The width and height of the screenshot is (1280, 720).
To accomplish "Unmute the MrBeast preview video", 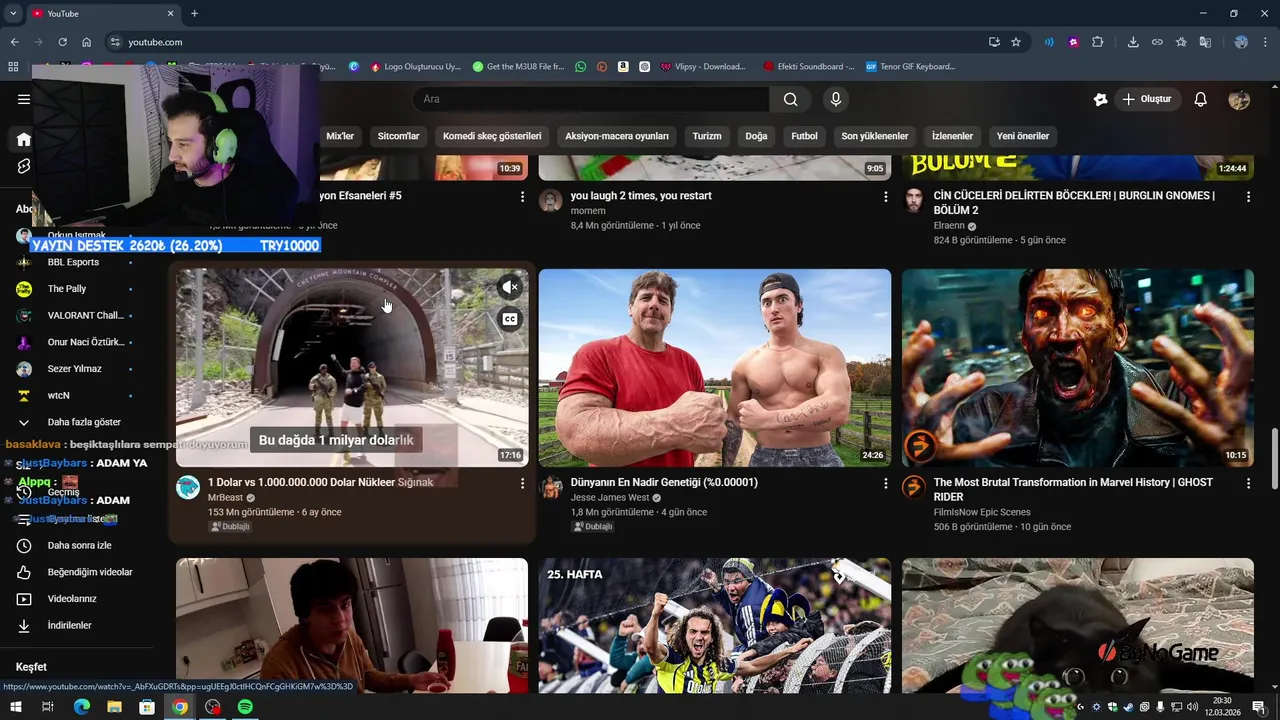I will tap(510, 288).
